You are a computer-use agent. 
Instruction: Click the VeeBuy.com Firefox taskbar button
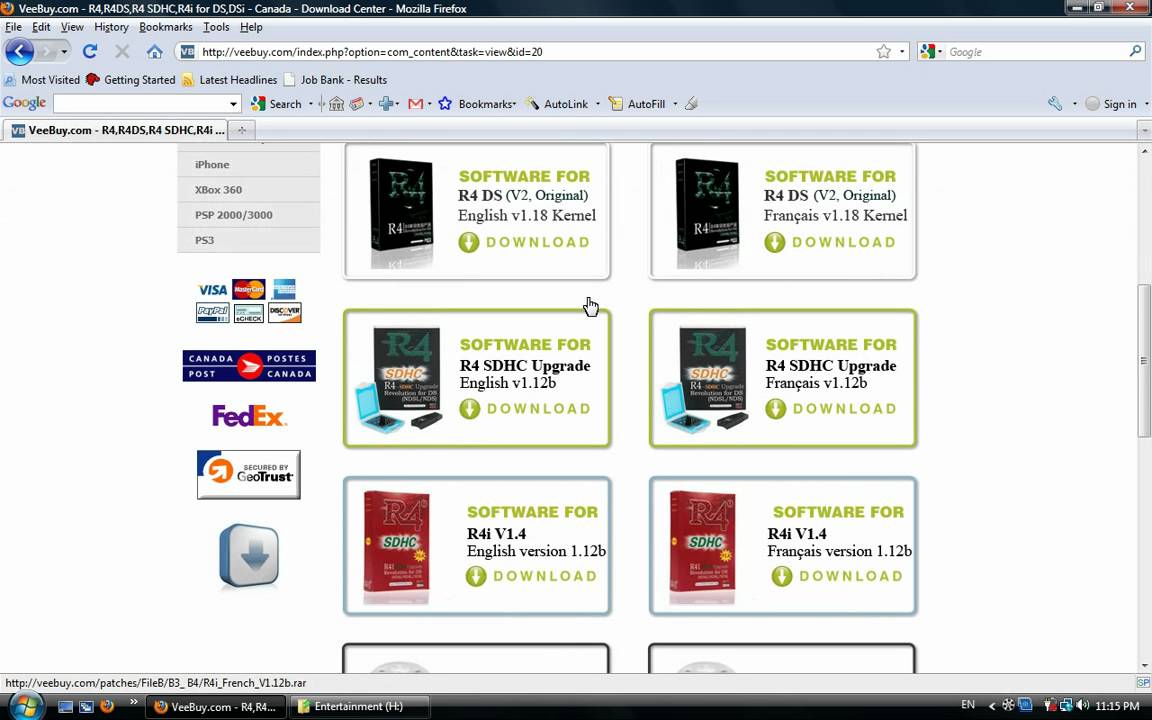pos(215,706)
